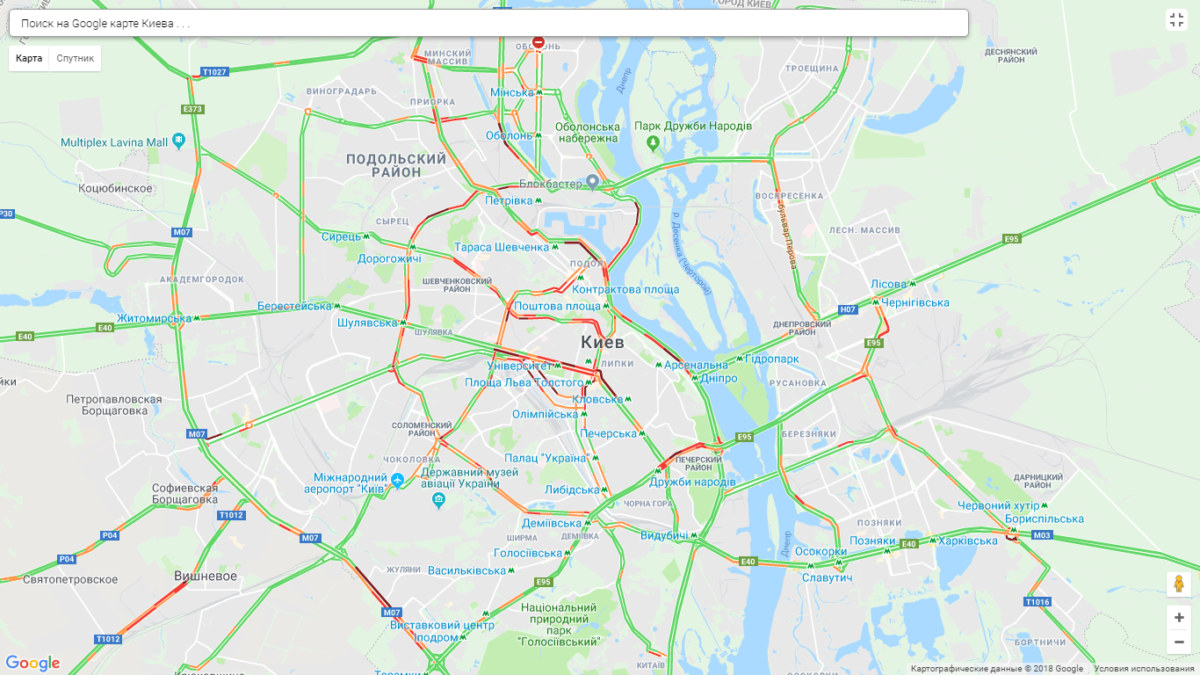Image resolution: width=1200 pixels, height=675 pixels.
Task: Focus the Google map search field
Action: (488, 23)
